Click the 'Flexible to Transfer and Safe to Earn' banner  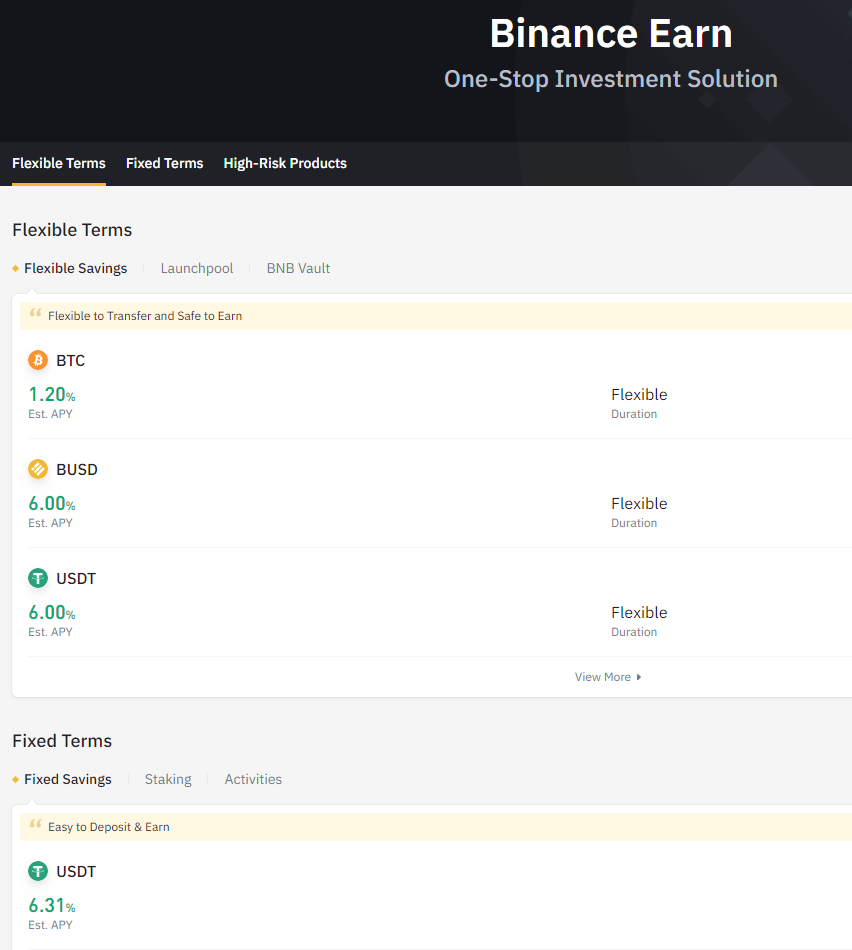436,316
